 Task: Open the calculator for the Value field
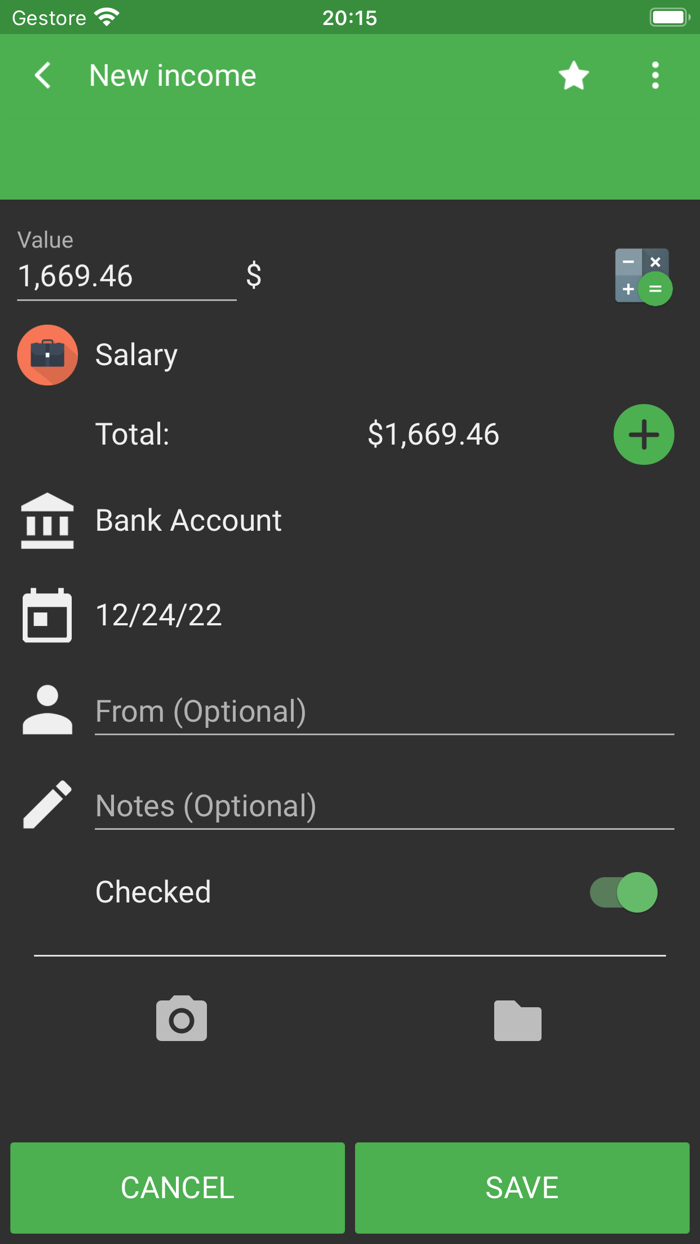pos(643,275)
